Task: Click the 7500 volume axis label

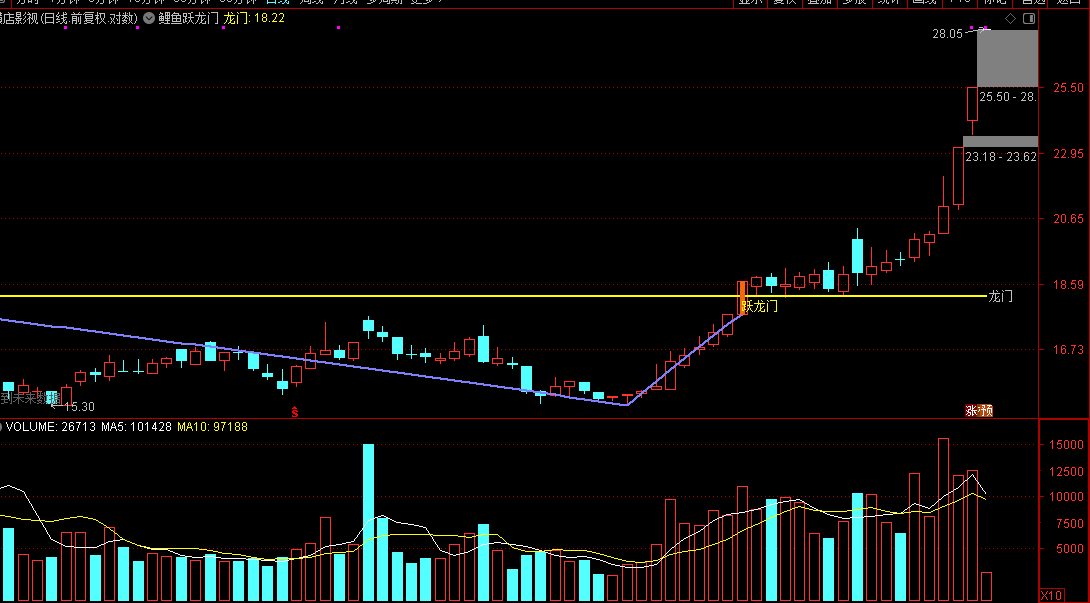Action: (1070, 524)
